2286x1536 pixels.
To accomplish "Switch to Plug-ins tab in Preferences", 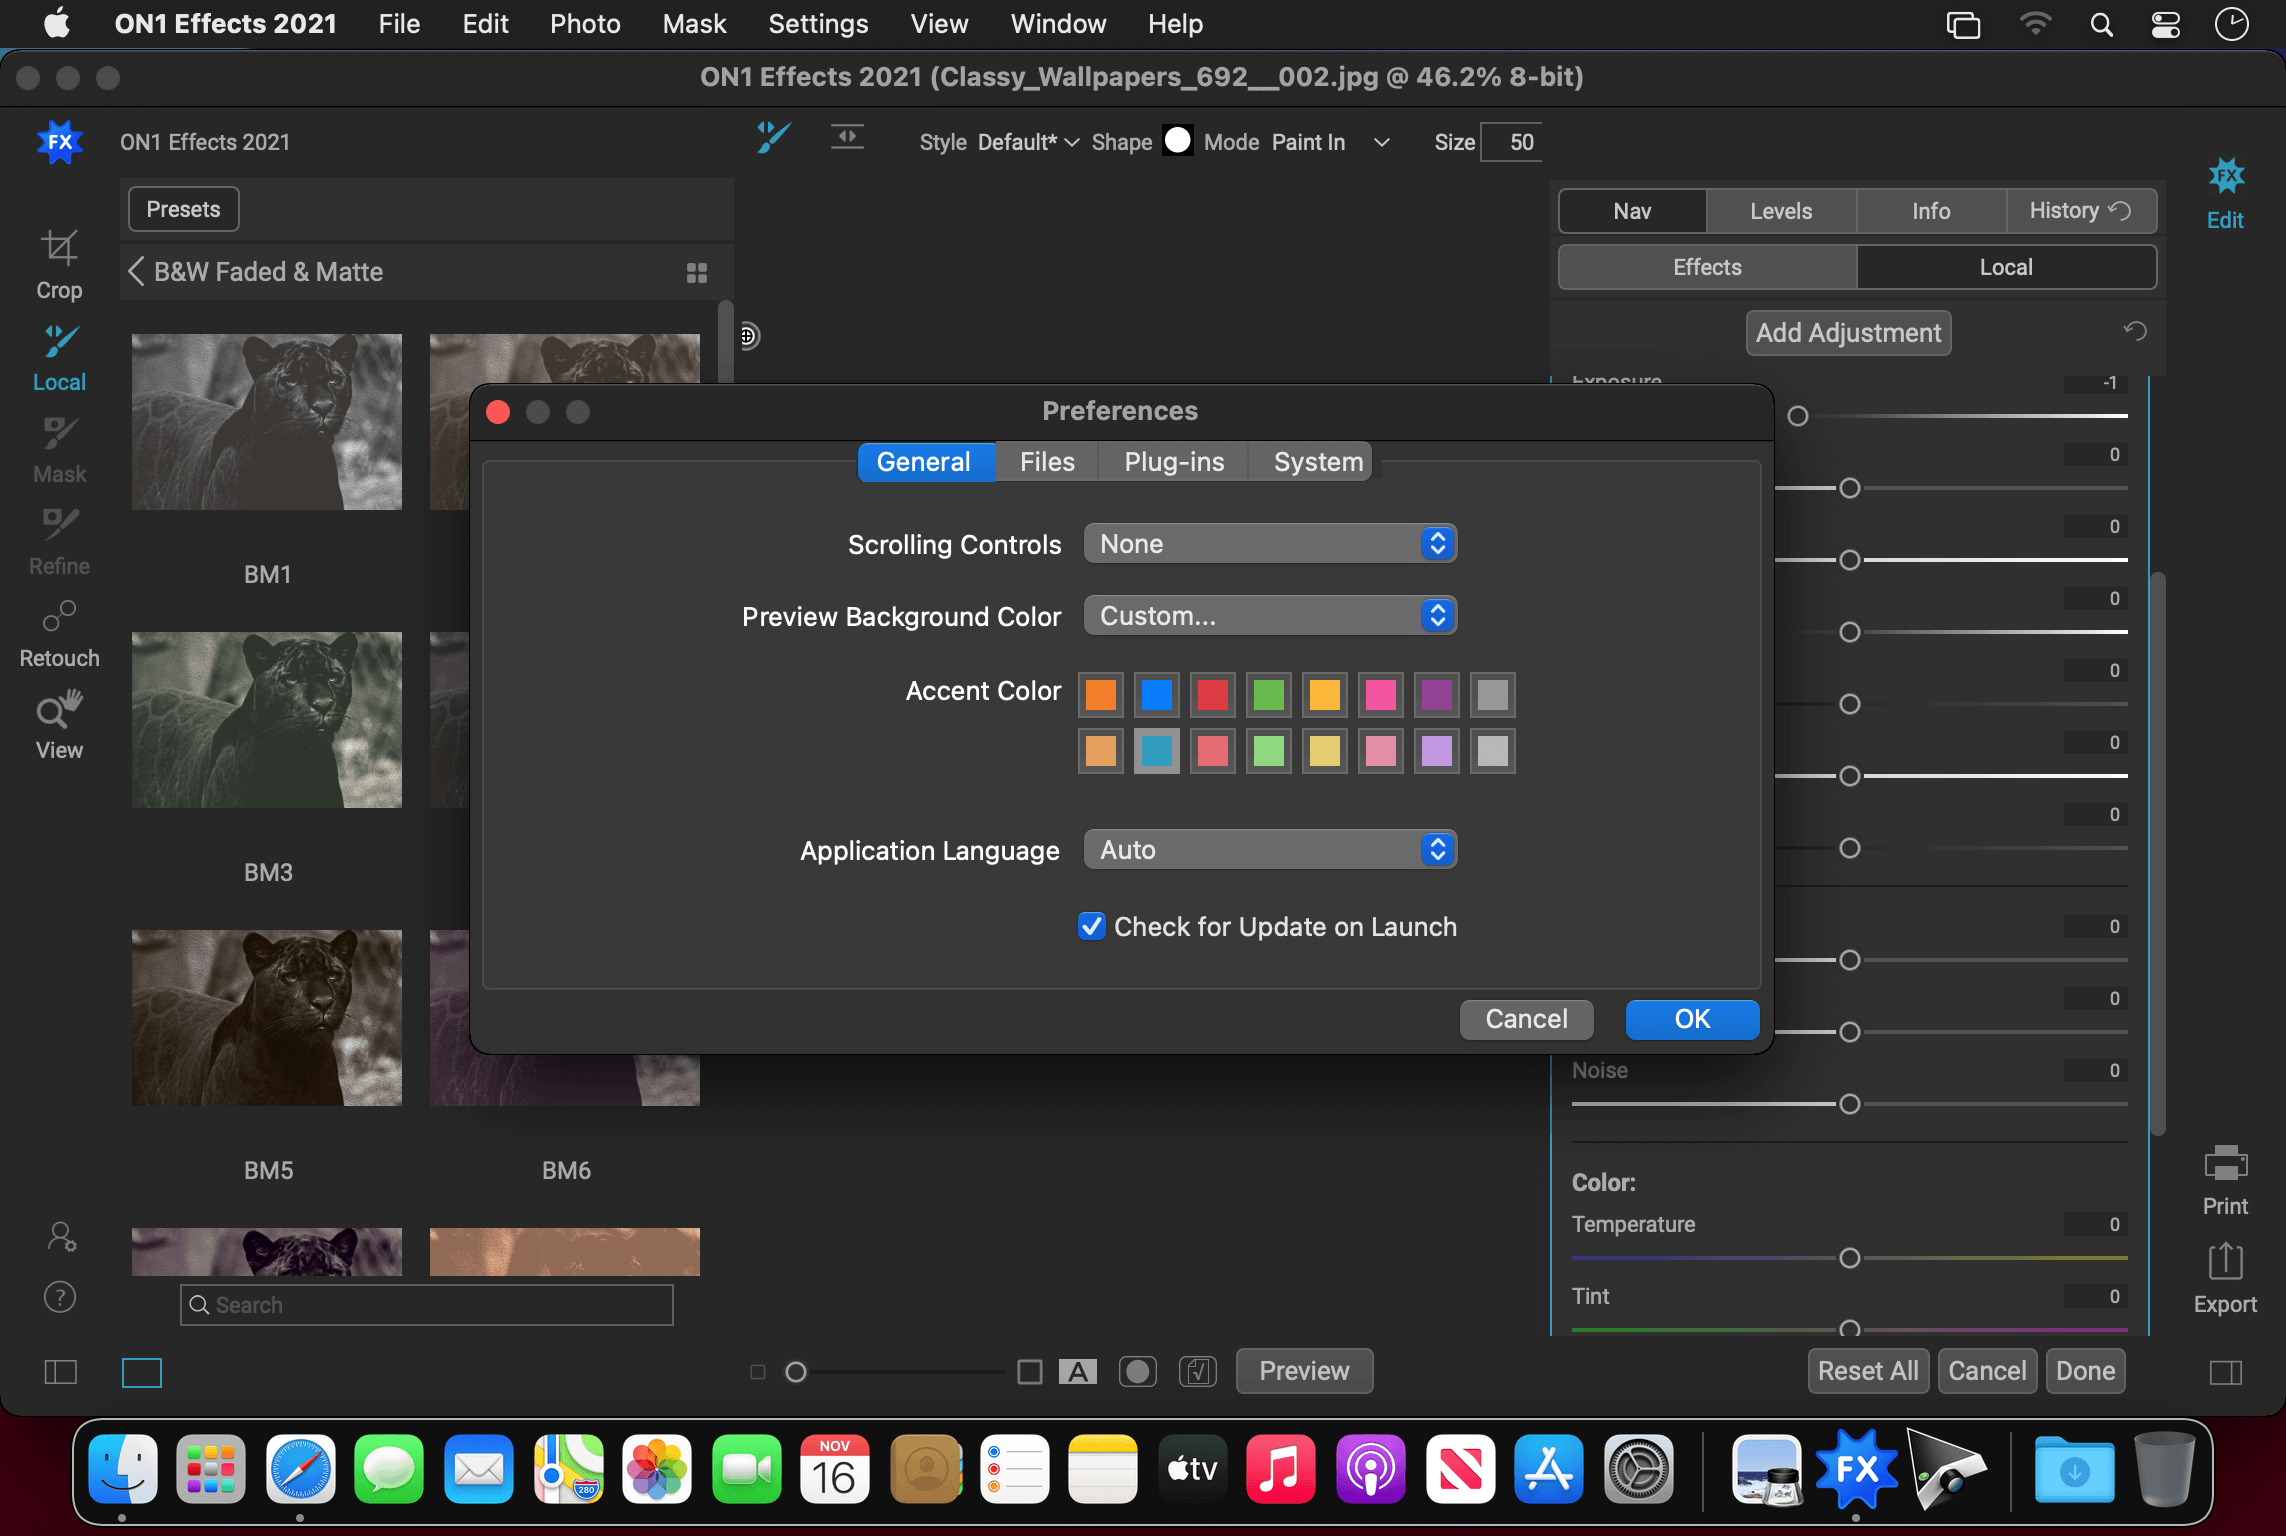I will [1174, 462].
